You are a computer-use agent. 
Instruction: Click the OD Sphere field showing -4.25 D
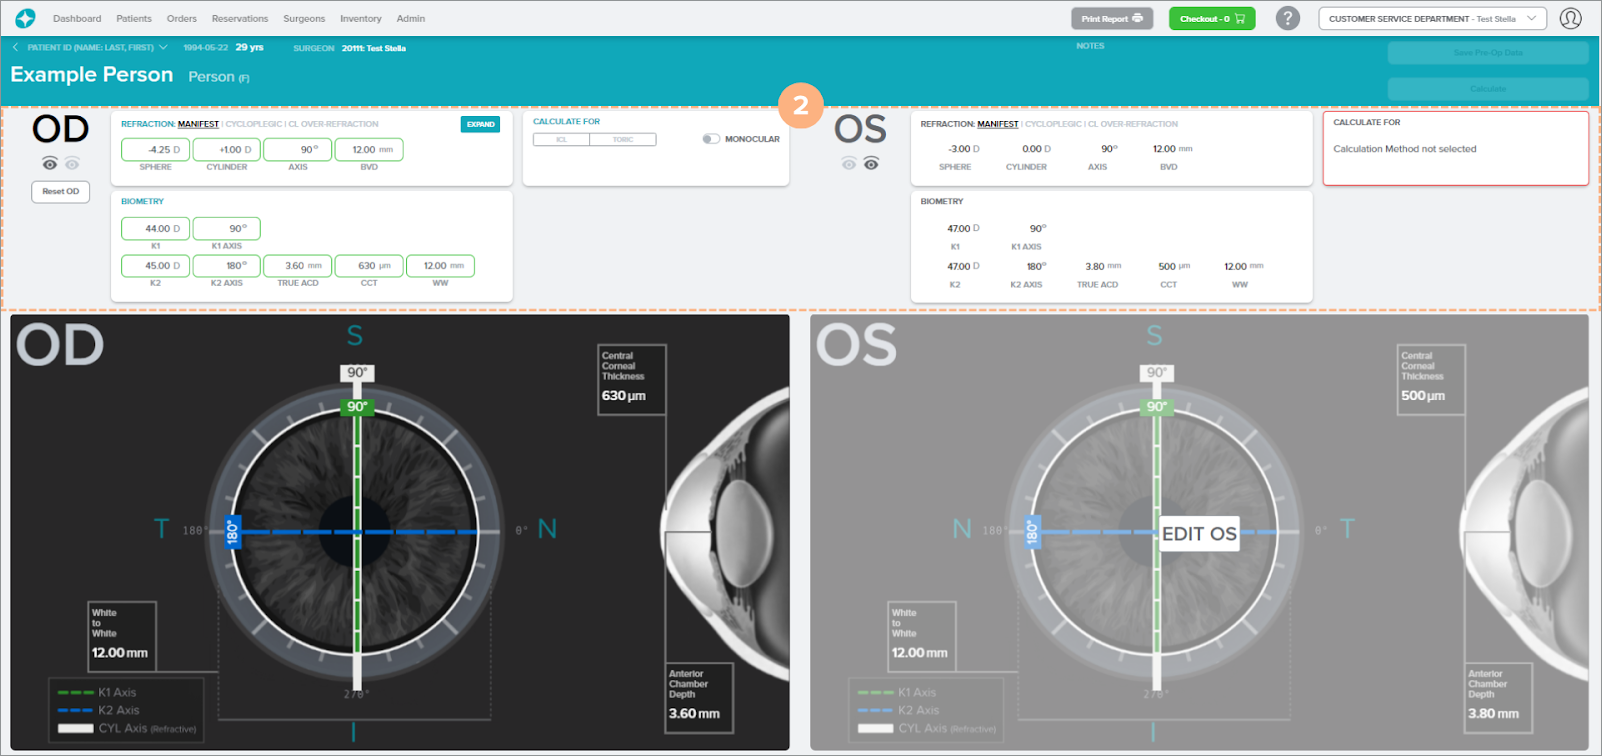[155, 149]
